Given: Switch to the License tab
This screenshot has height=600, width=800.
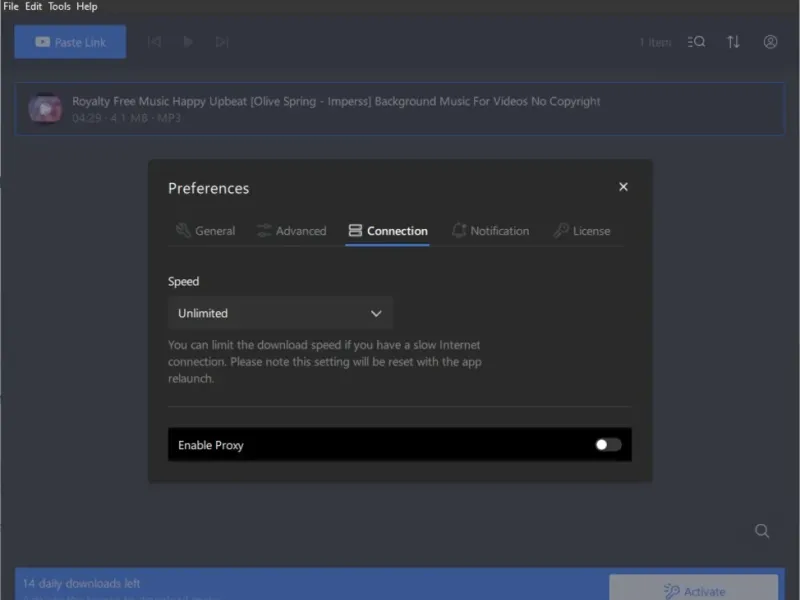Looking at the screenshot, I should (582, 231).
